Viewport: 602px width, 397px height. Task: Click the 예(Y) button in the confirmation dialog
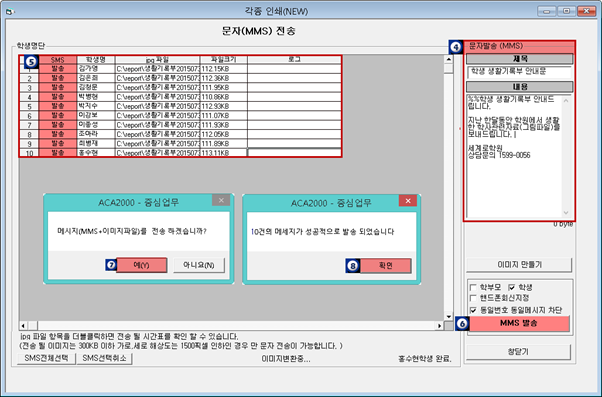tap(142, 265)
